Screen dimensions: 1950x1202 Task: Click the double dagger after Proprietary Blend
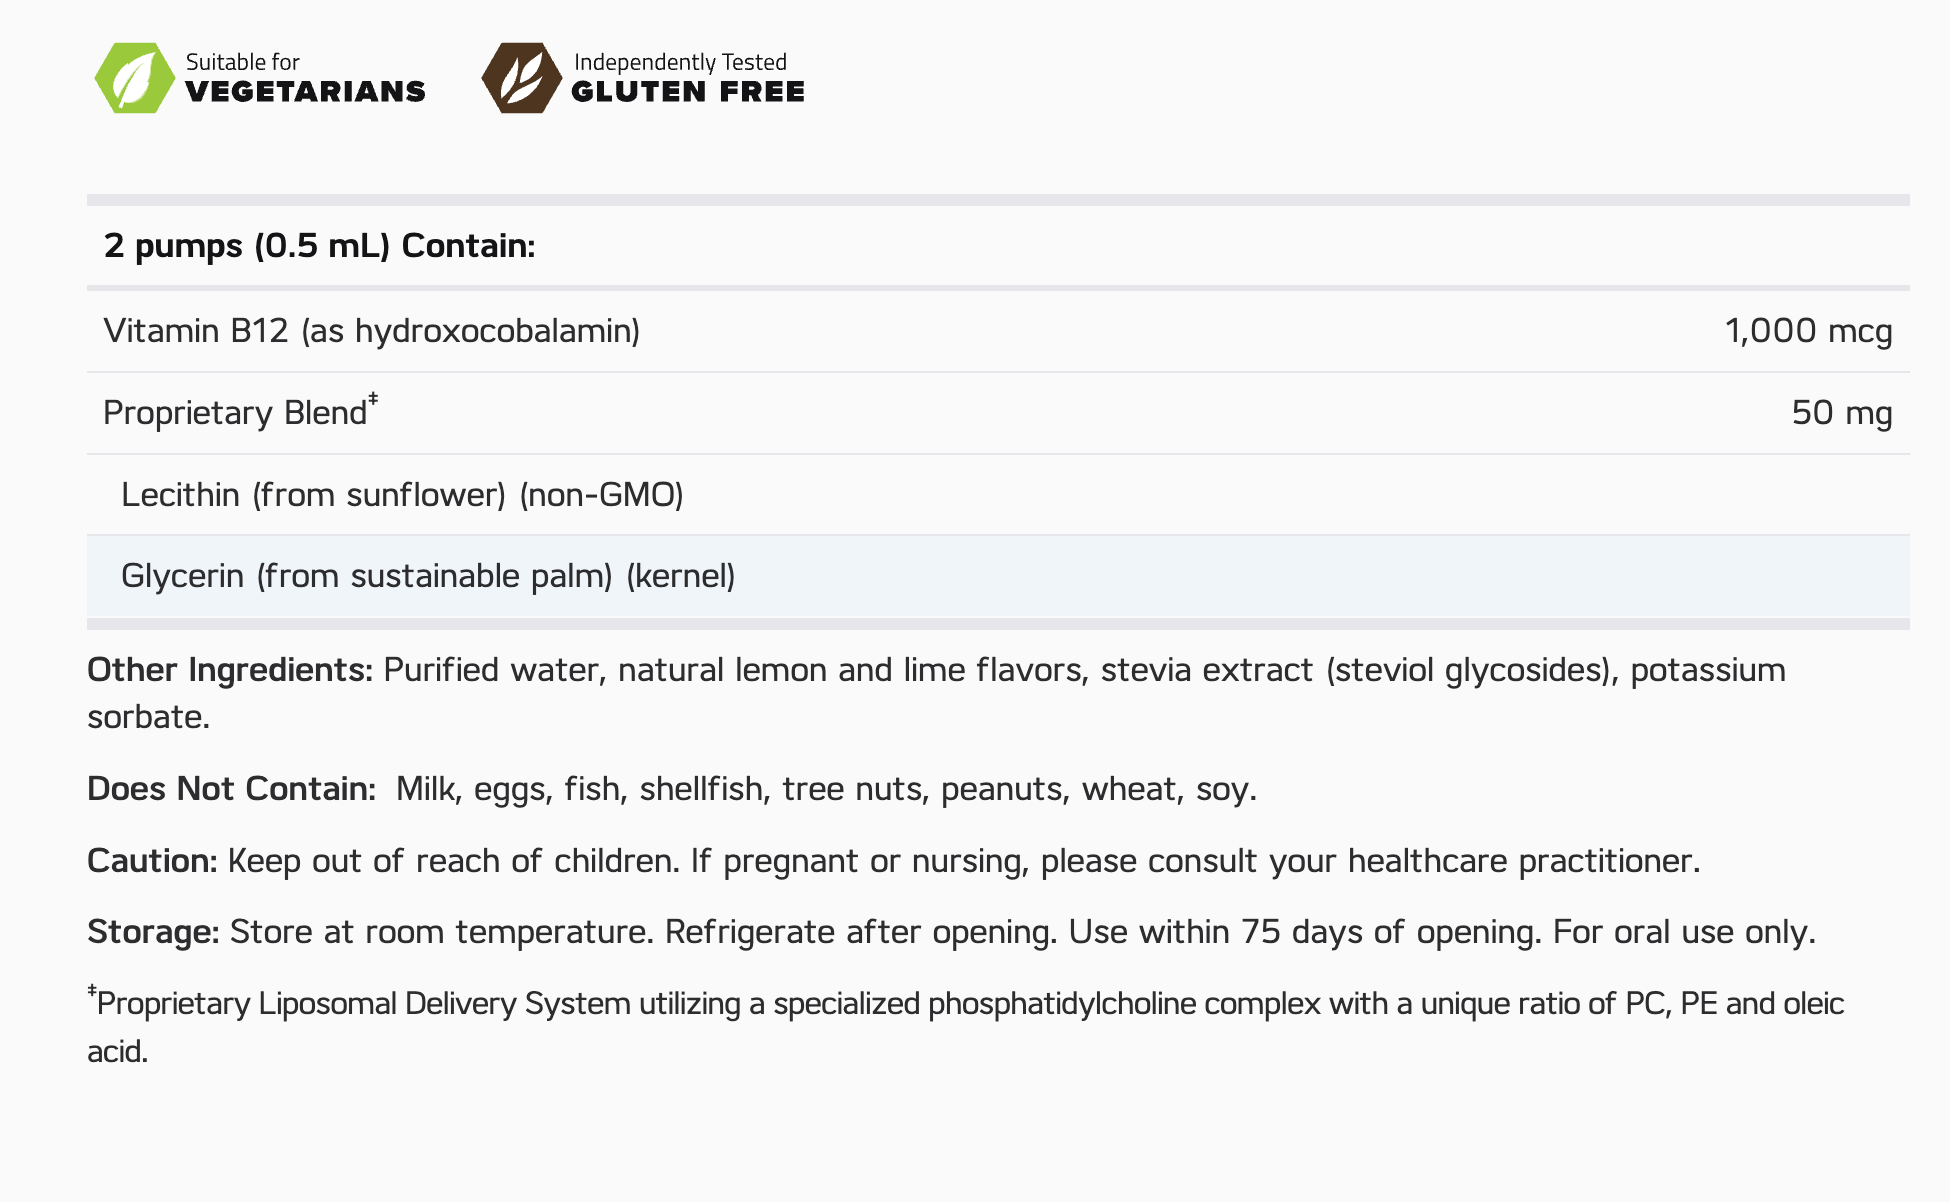tap(373, 400)
